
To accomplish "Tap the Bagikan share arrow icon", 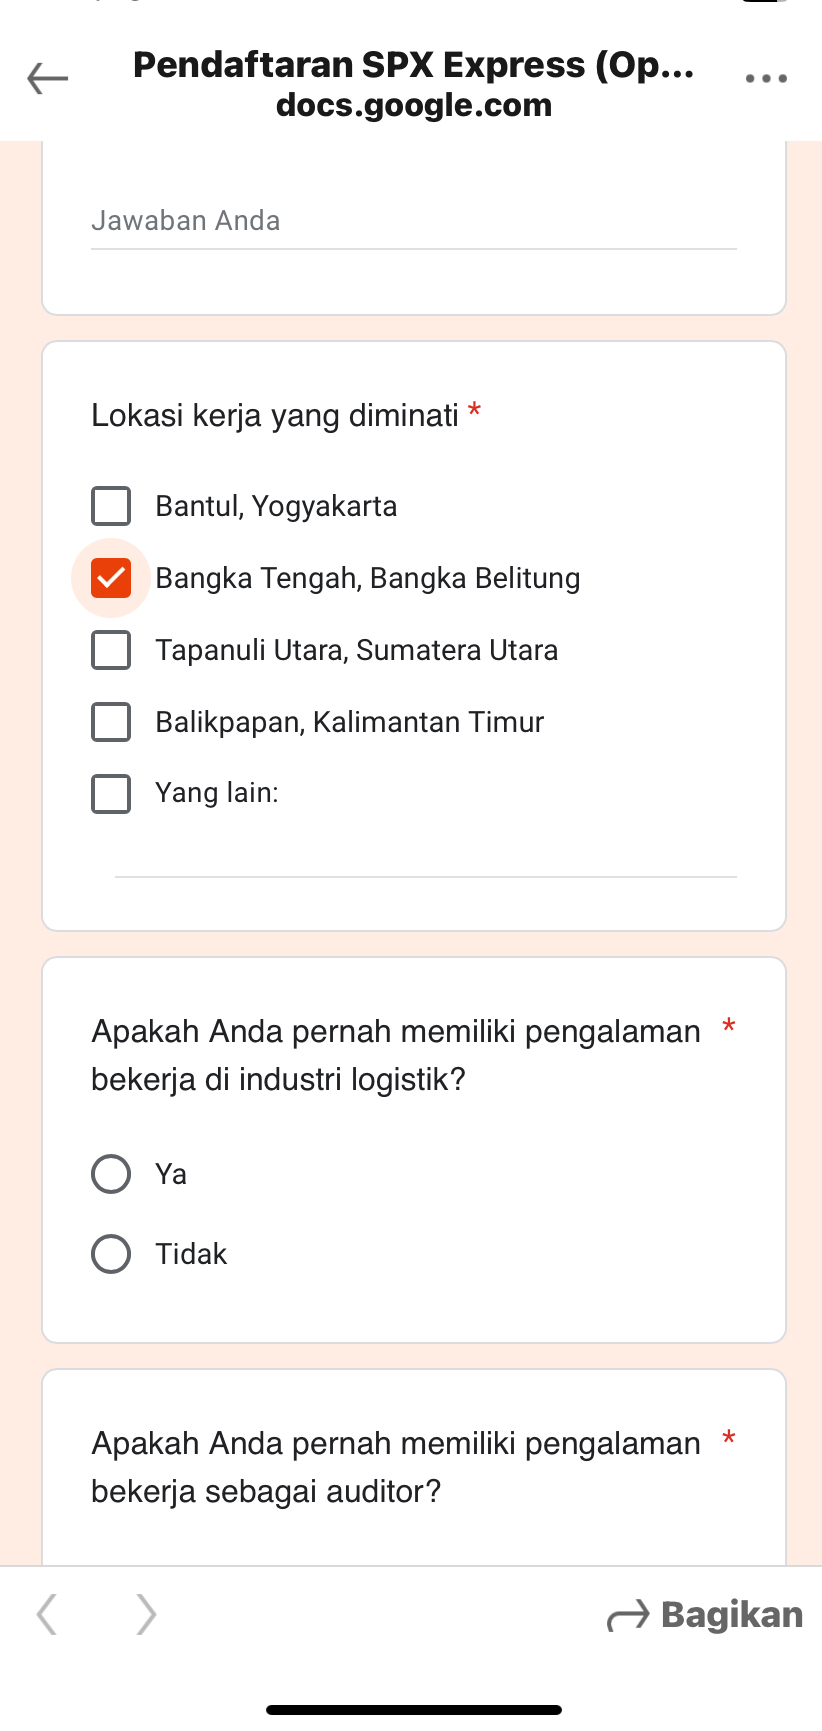I will tap(628, 1615).
